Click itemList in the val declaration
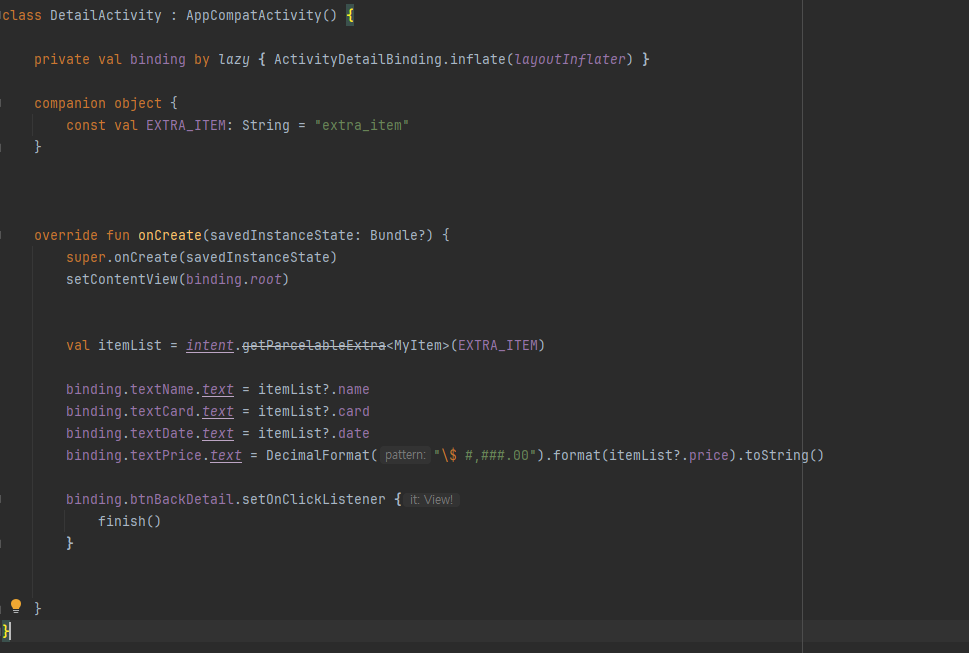This screenshot has height=653, width=969. tap(130, 345)
